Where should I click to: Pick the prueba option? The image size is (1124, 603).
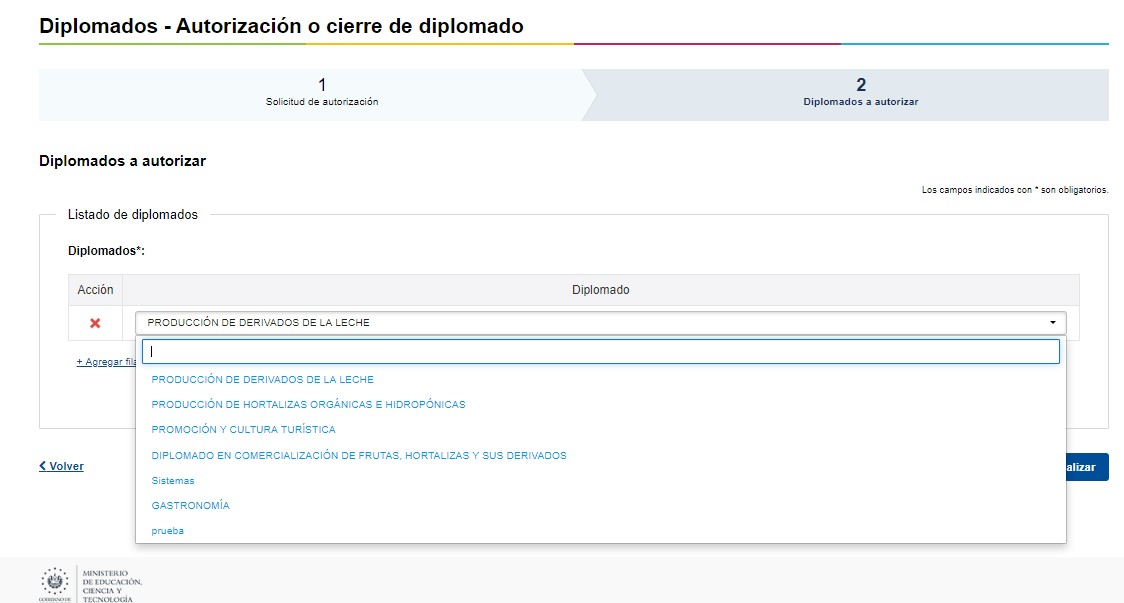168,531
